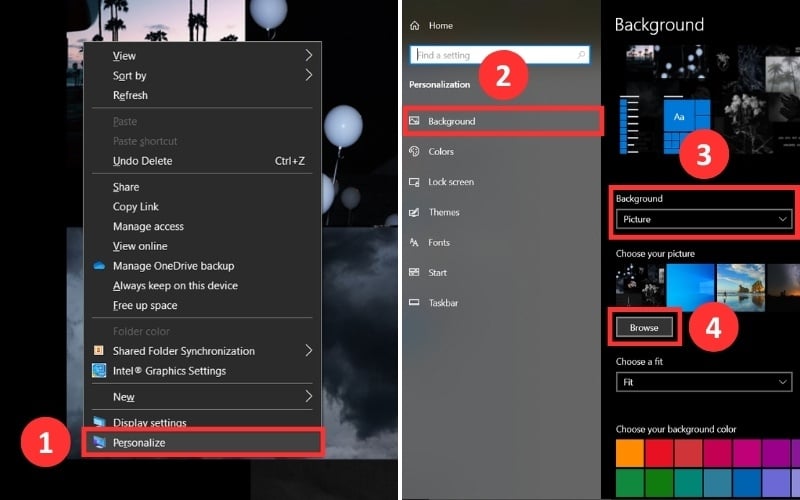Click the Display settings monitor icon
Image resolution: width=800 pixels, height=500 pixels.
(99, 422)
